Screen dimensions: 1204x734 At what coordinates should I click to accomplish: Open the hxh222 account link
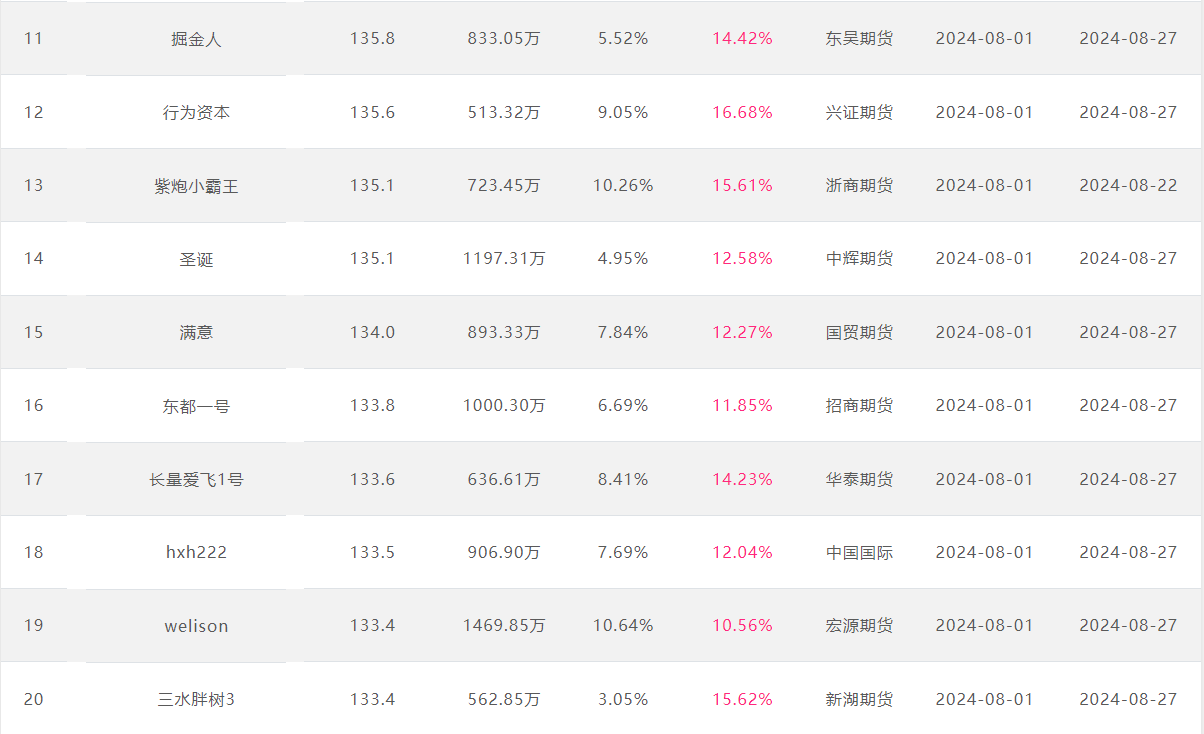[x=196, y=552]
